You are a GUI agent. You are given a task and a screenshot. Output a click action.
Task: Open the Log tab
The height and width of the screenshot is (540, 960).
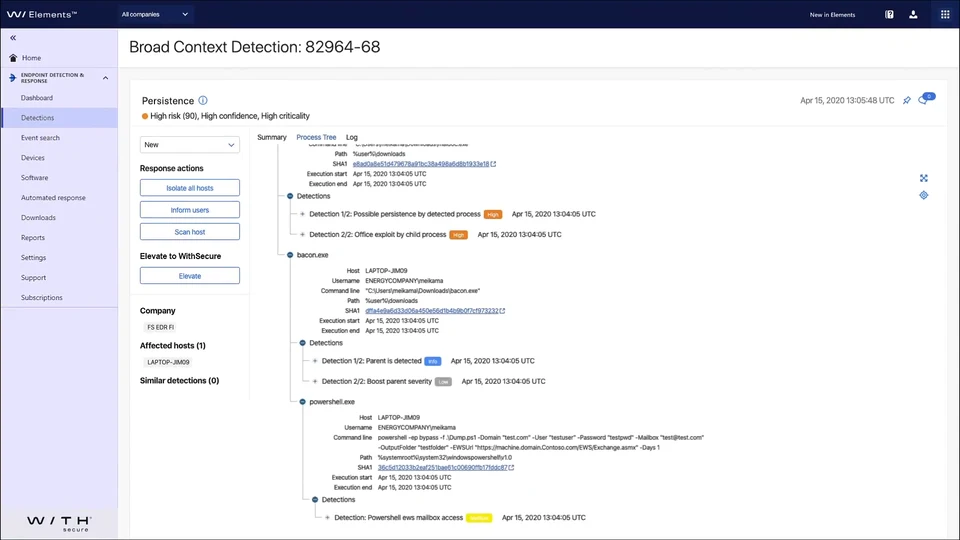[351, 137]
